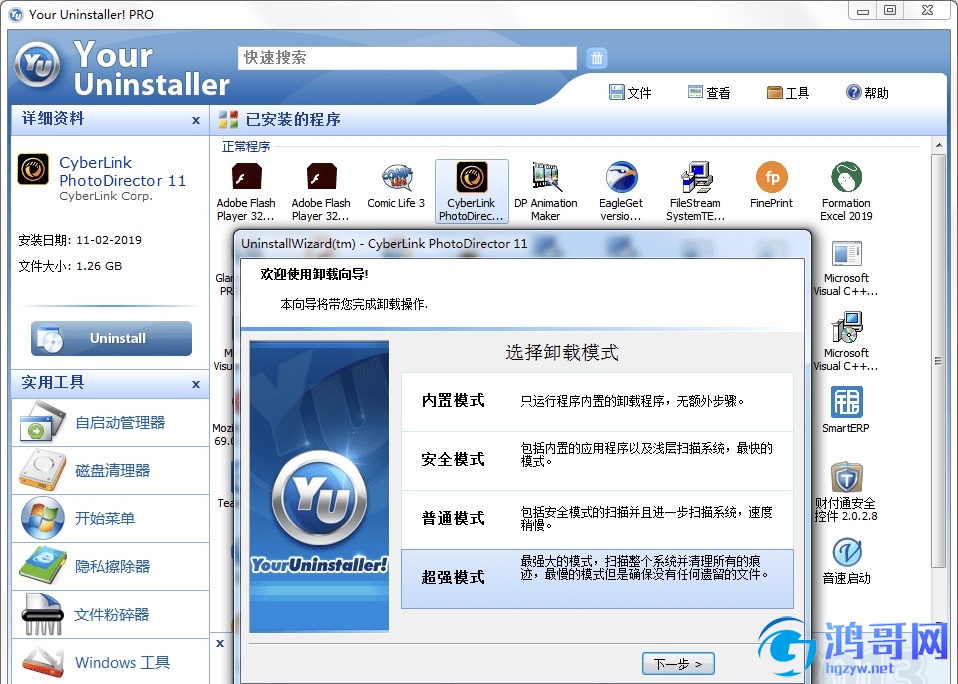Image resolution: width=958 pixels, height=684 pixels.
Task: Open the 开始菜单 start menu tool
Action: 111,518
